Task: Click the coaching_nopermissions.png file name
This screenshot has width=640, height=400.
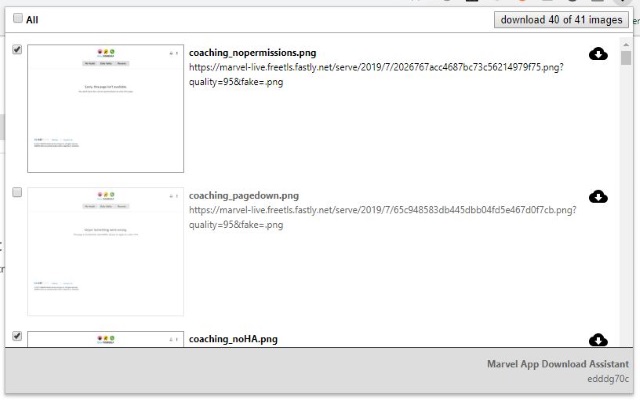Action: (252, 53)
